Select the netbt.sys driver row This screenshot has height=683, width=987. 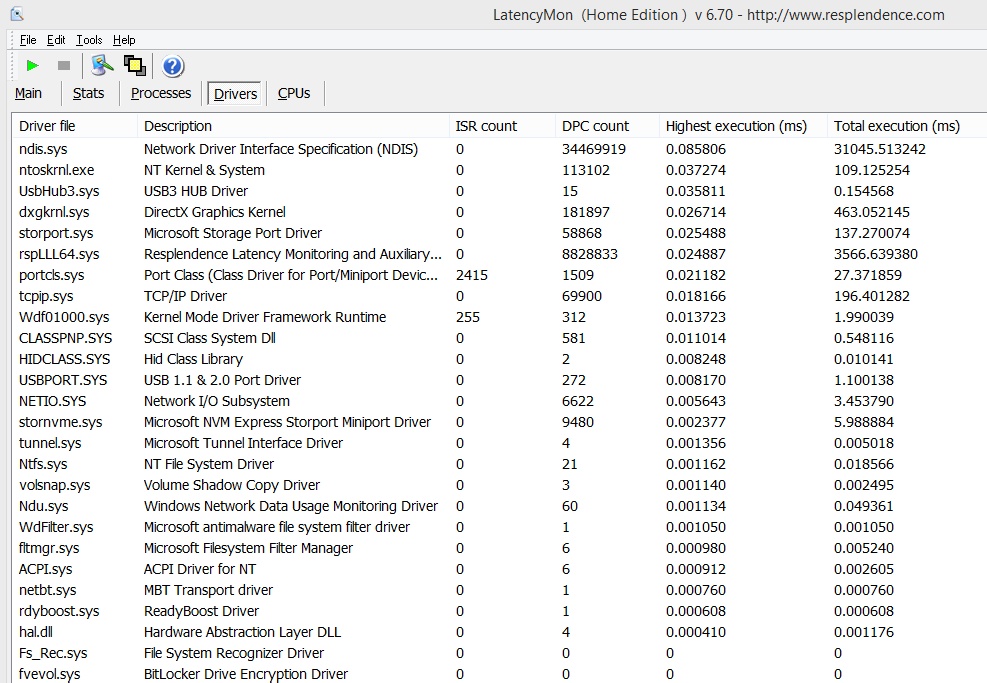click(x=499, y=590)
